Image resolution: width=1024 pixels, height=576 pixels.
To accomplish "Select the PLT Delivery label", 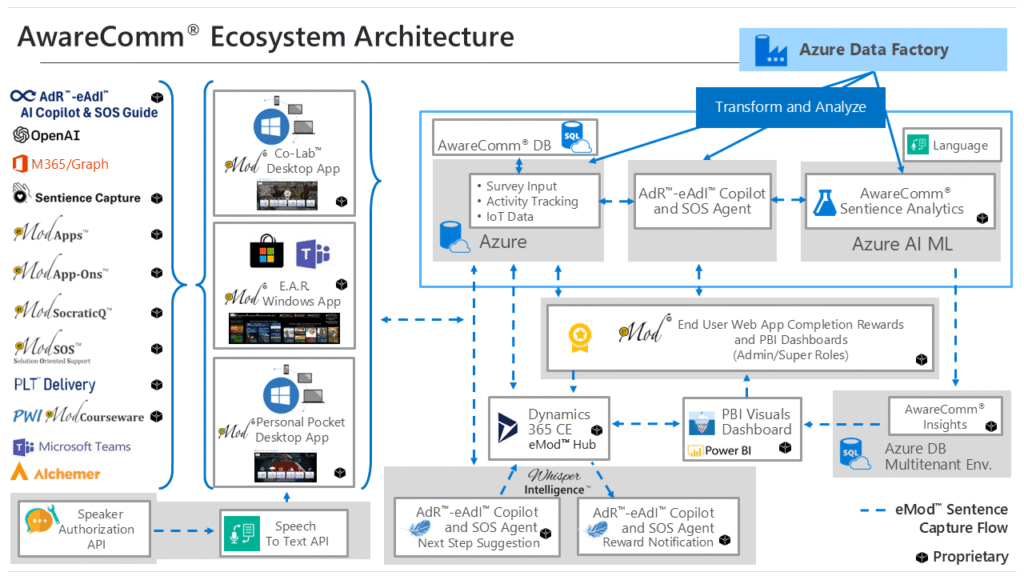I will 55,385.
